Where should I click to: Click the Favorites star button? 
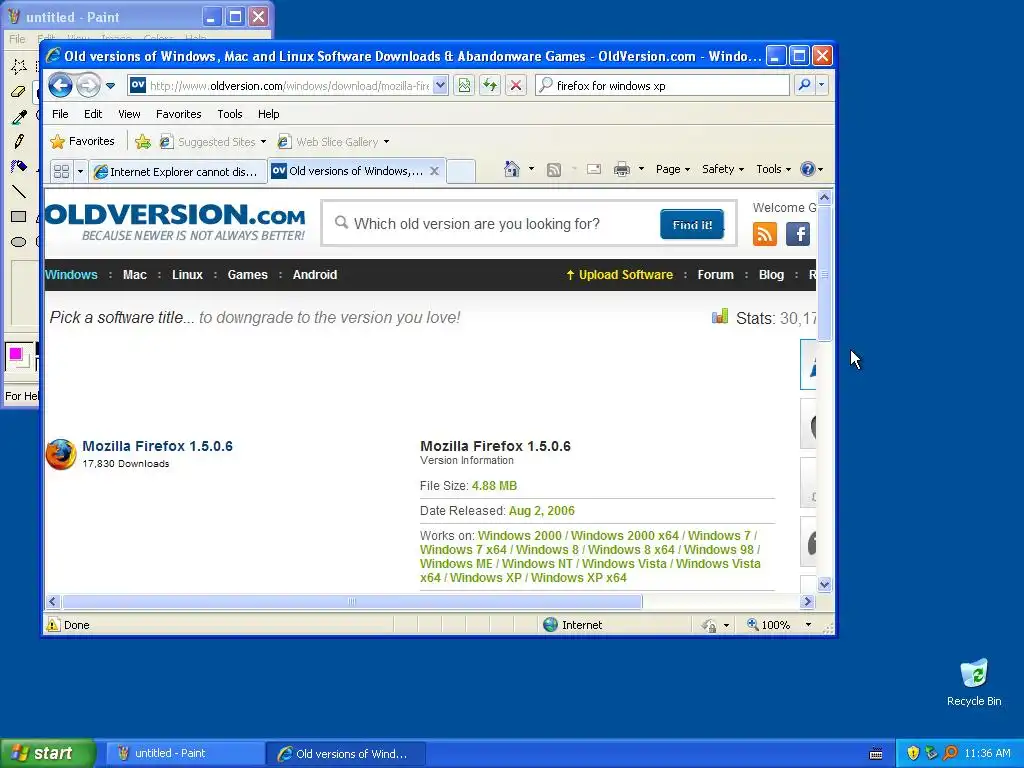point(83,141)
